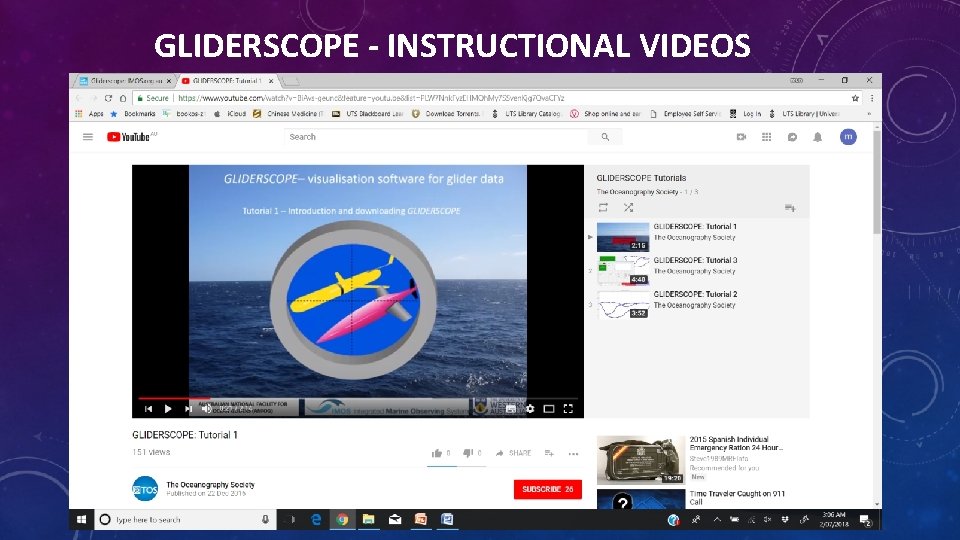The image size is (960, 540).
Task: Open video player settings gear
Action: point(530,408)
